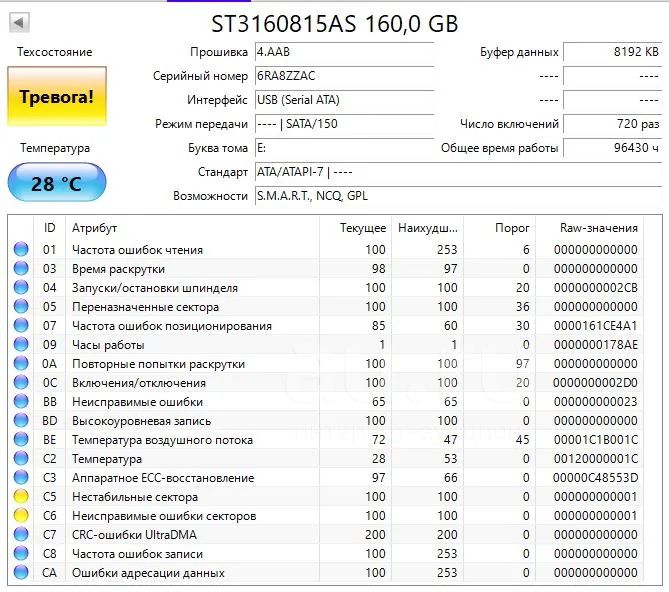The image size is (669, 592).
Task: Click the yellow Тревога! health status button
Action: [x=57, y=96]
